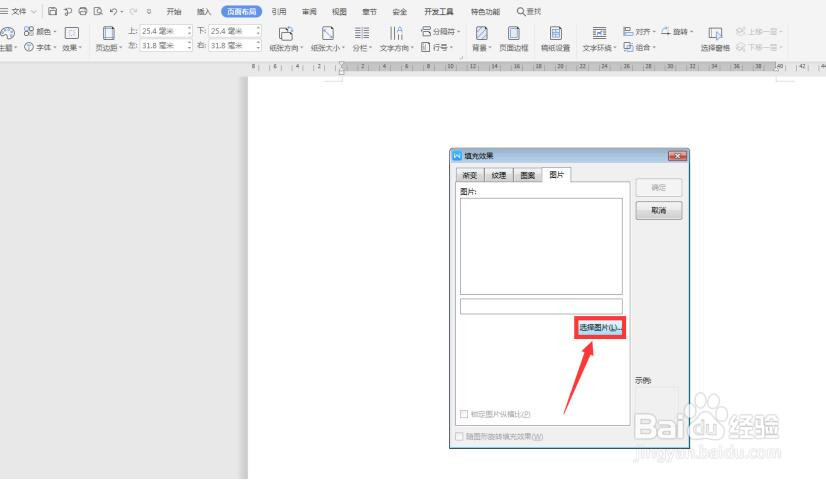This screenshot has width=826, height=481.
Task: Click the Print Preview icon
Action: (98, 11)
